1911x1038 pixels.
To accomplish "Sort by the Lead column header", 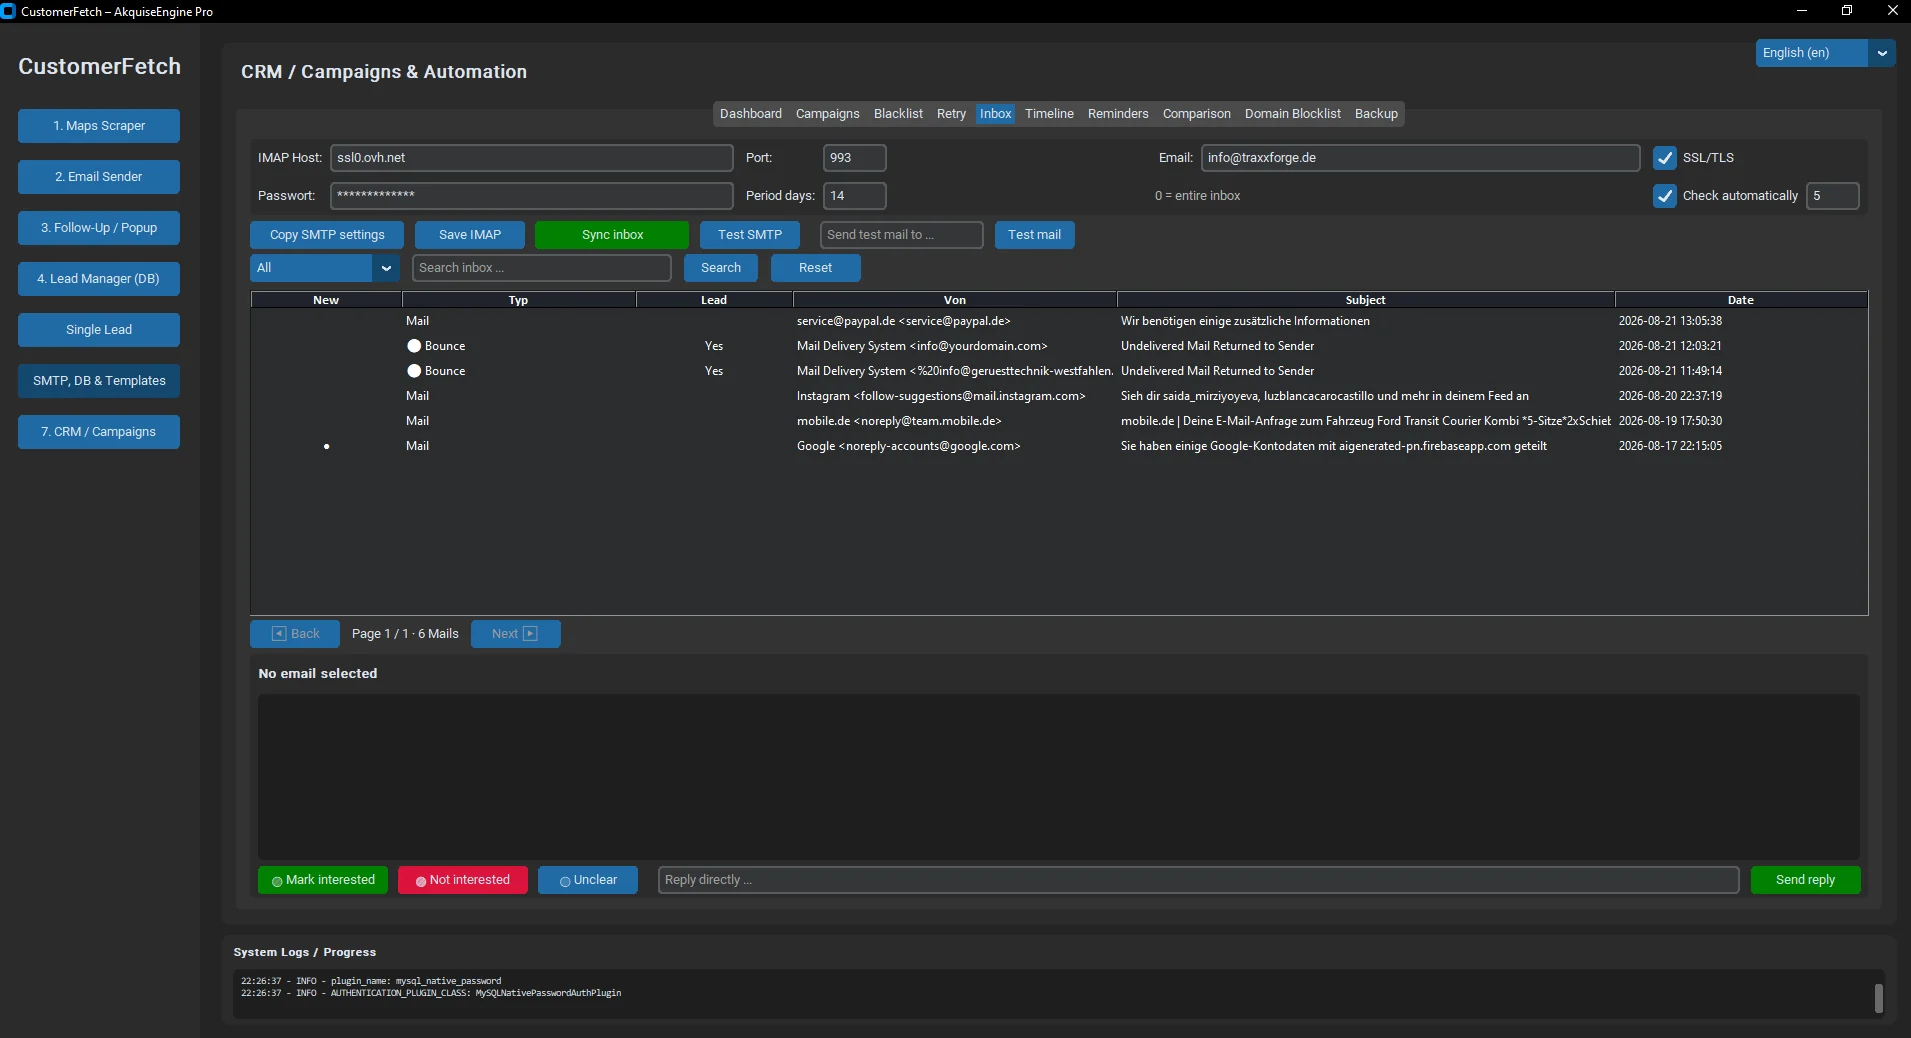I will click(714, 300).
